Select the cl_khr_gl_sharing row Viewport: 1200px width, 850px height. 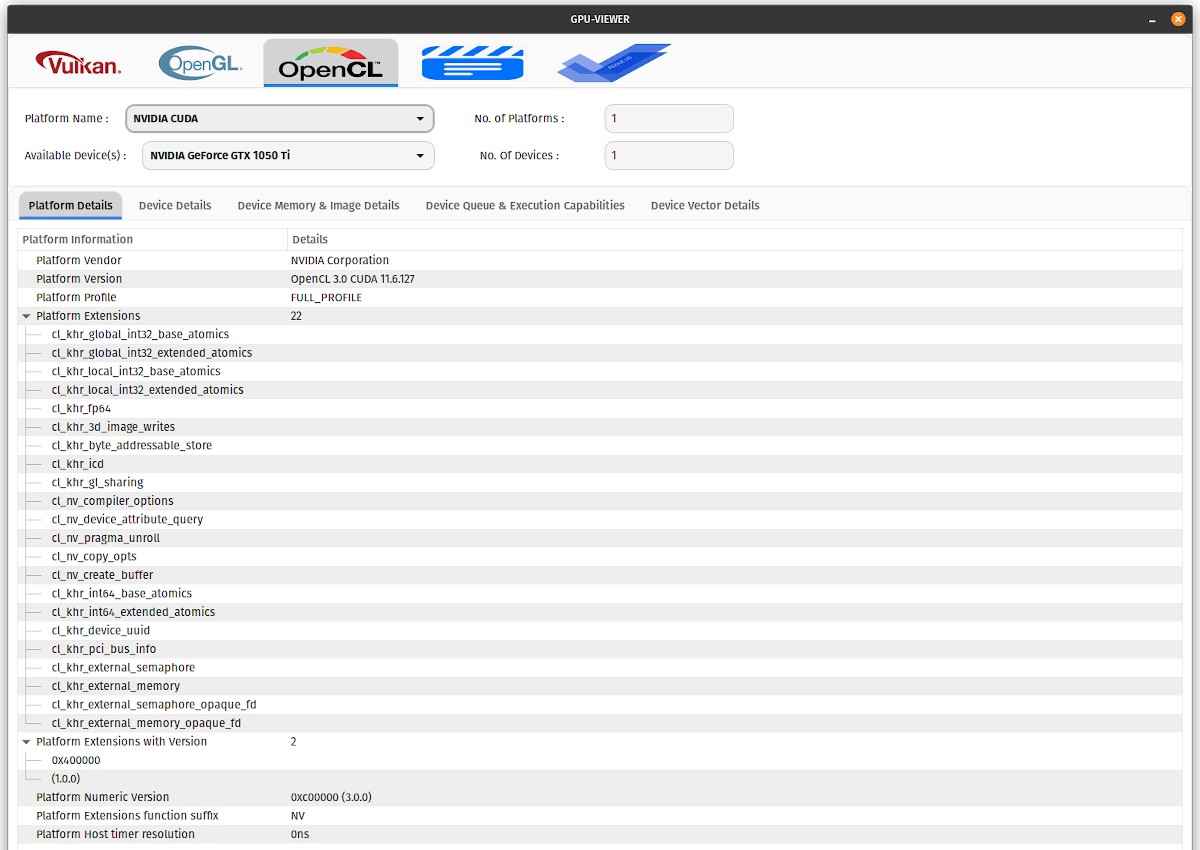coord(600,482)
